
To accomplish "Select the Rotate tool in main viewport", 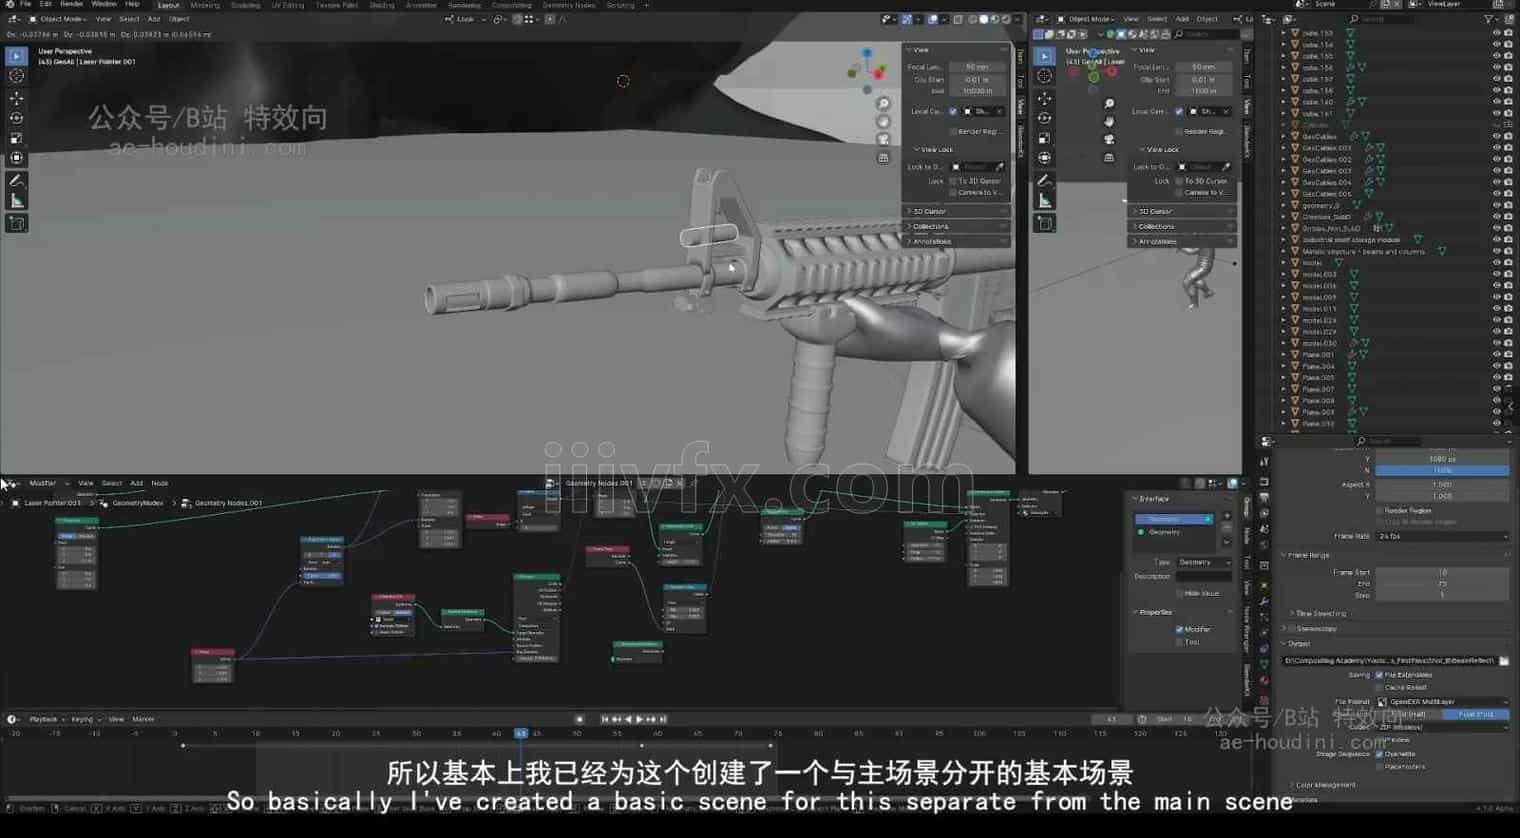I will point(16,118).
